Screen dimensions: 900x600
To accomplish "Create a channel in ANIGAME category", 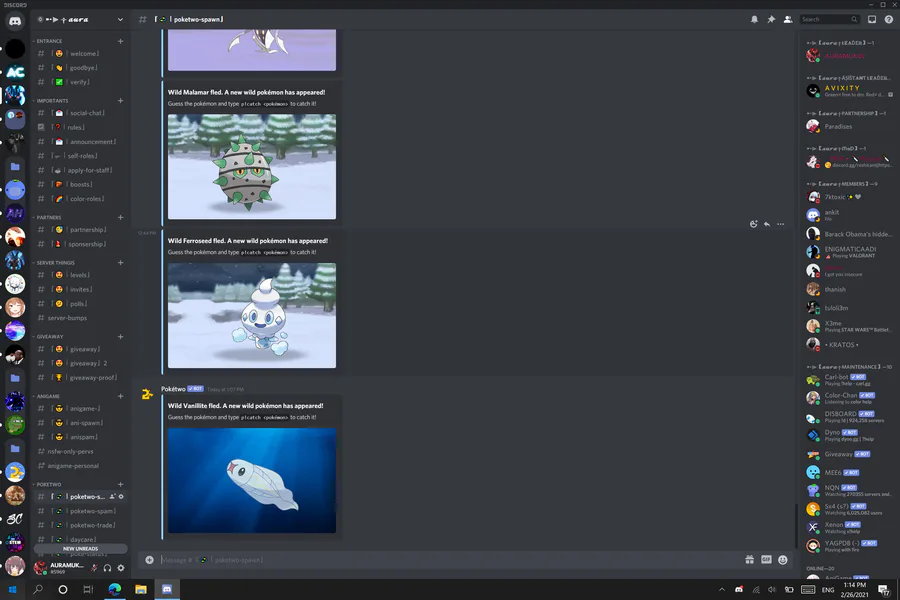I will pyautogui.click(x=121, y=396).
